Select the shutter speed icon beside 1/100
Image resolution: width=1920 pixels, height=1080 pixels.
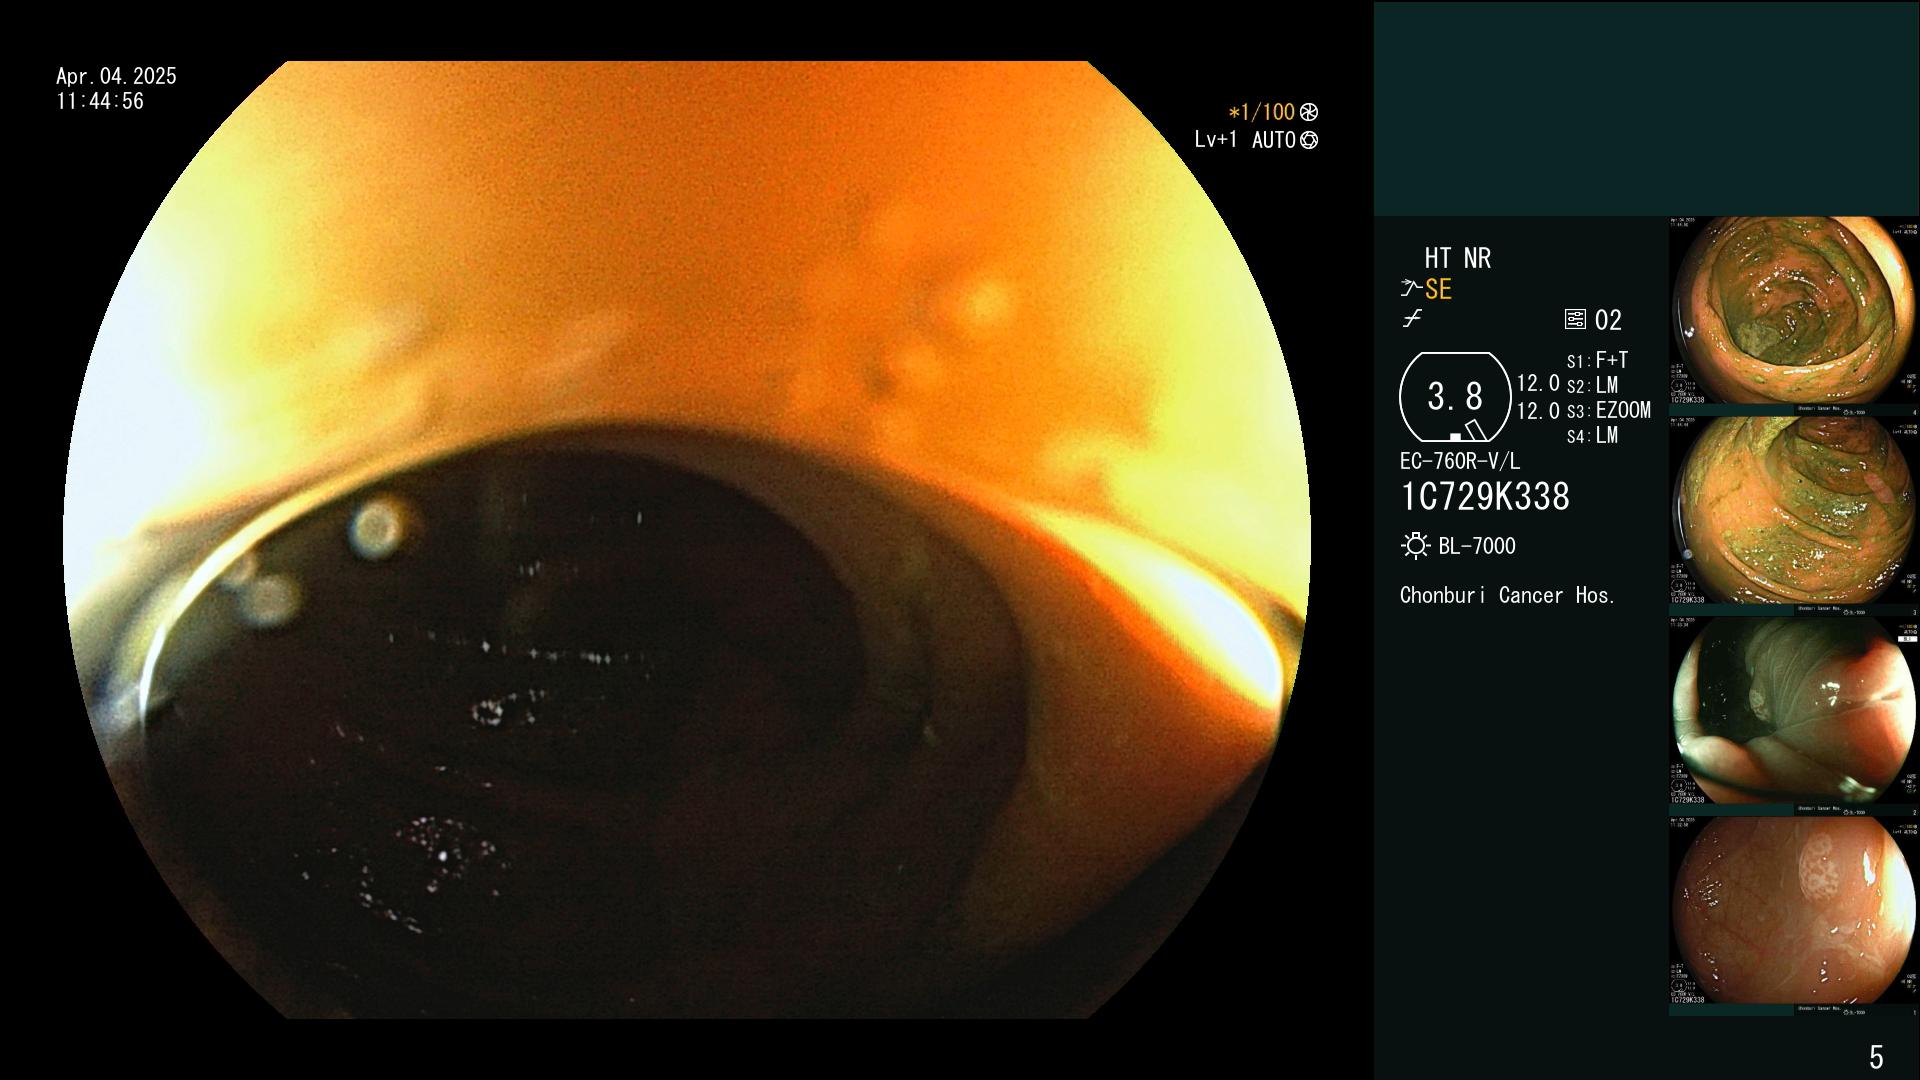click(1309, 113)
